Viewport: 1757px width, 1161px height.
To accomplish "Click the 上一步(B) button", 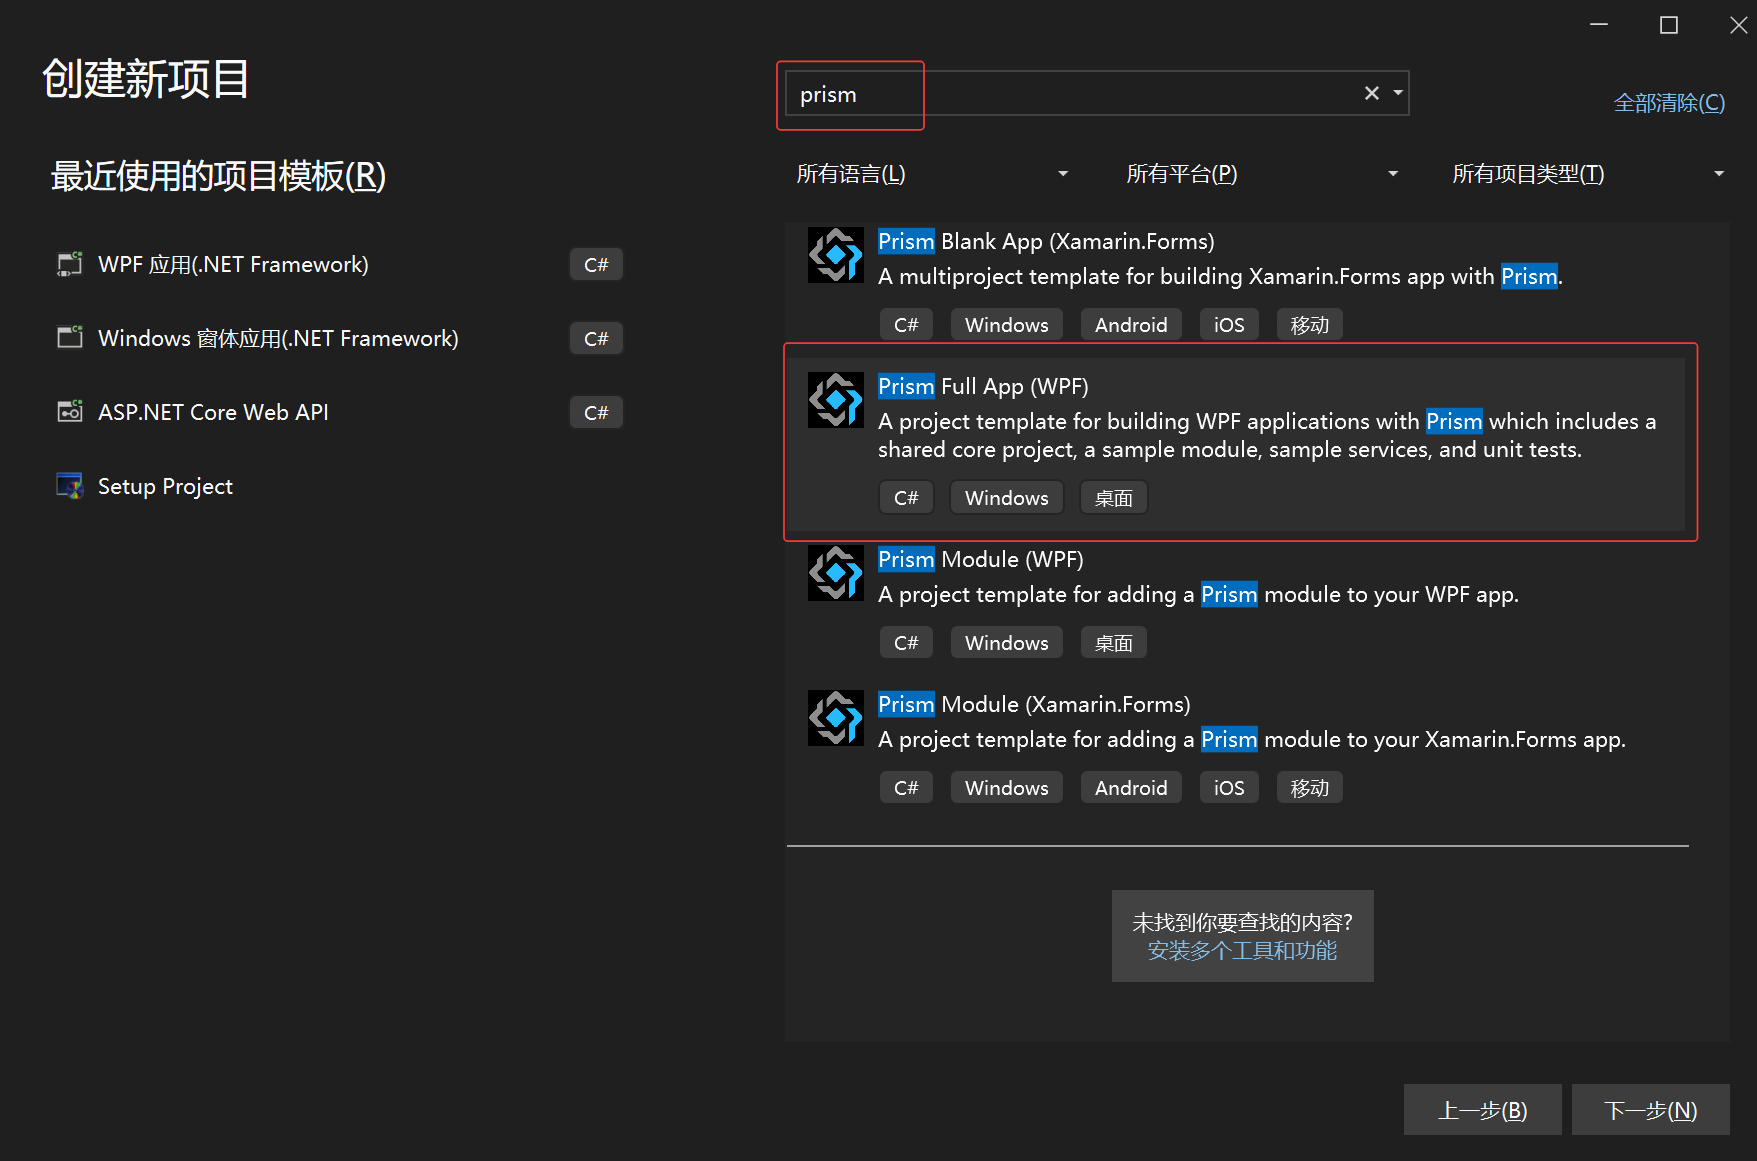I will tap(1482, 1110).
